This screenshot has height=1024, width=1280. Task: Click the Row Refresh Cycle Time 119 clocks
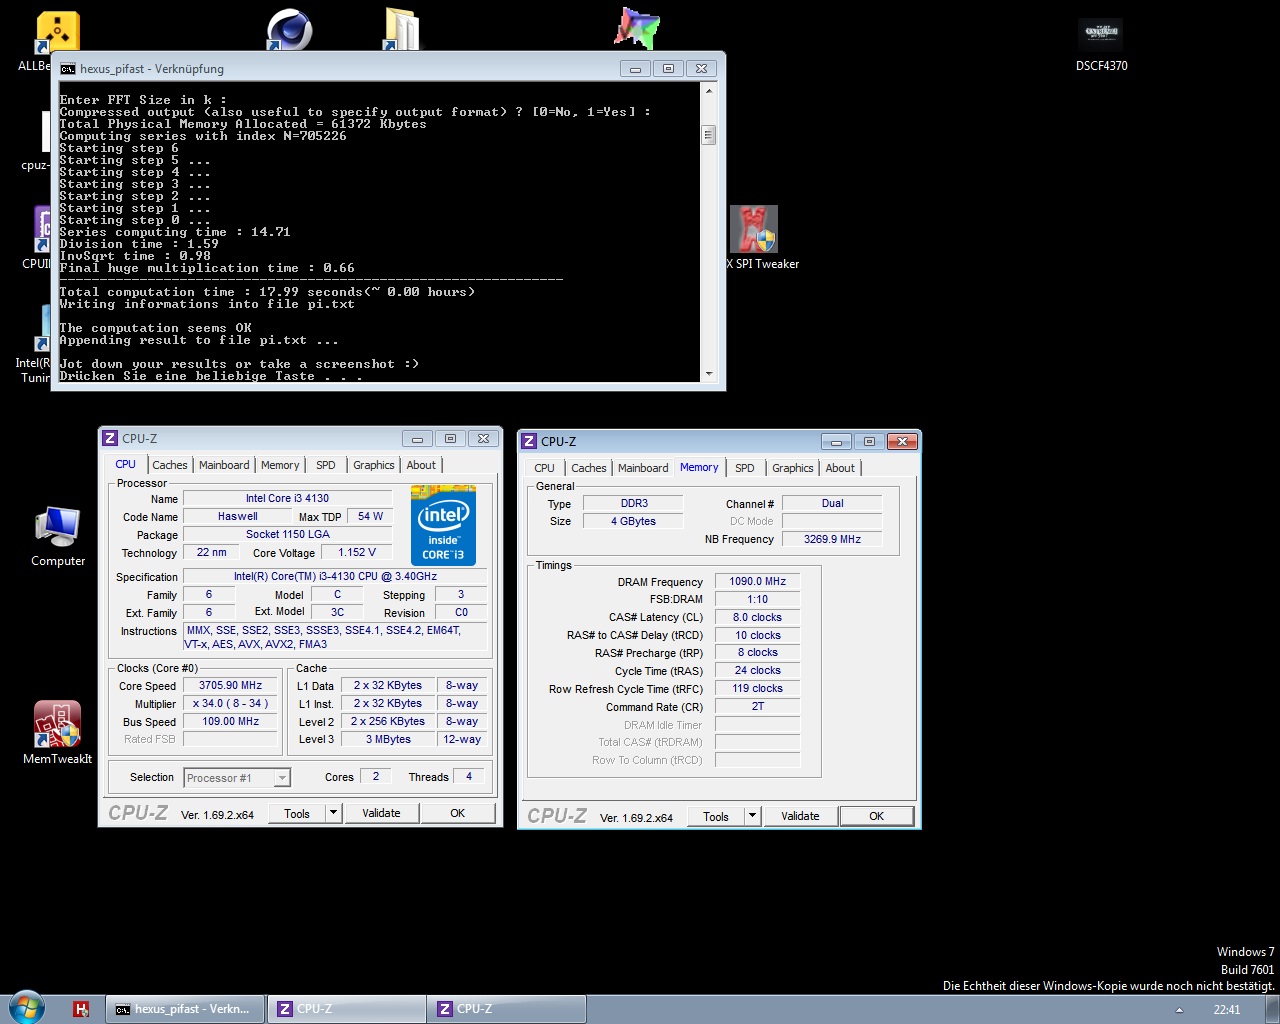coord(757,688)
